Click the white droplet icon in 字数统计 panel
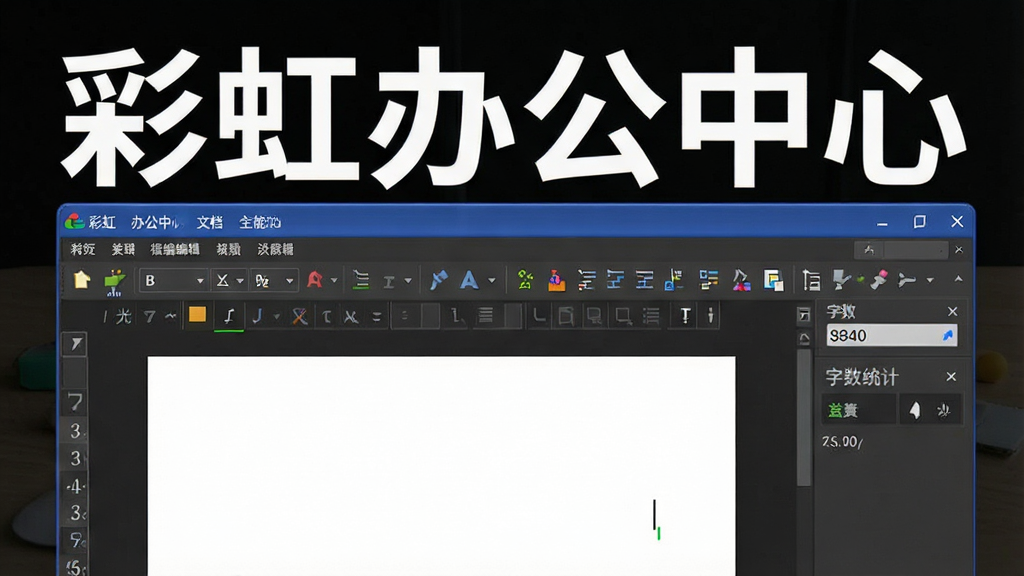Image resolution: width=1024 pixels, height=576 pixels. tap(915, 410)
